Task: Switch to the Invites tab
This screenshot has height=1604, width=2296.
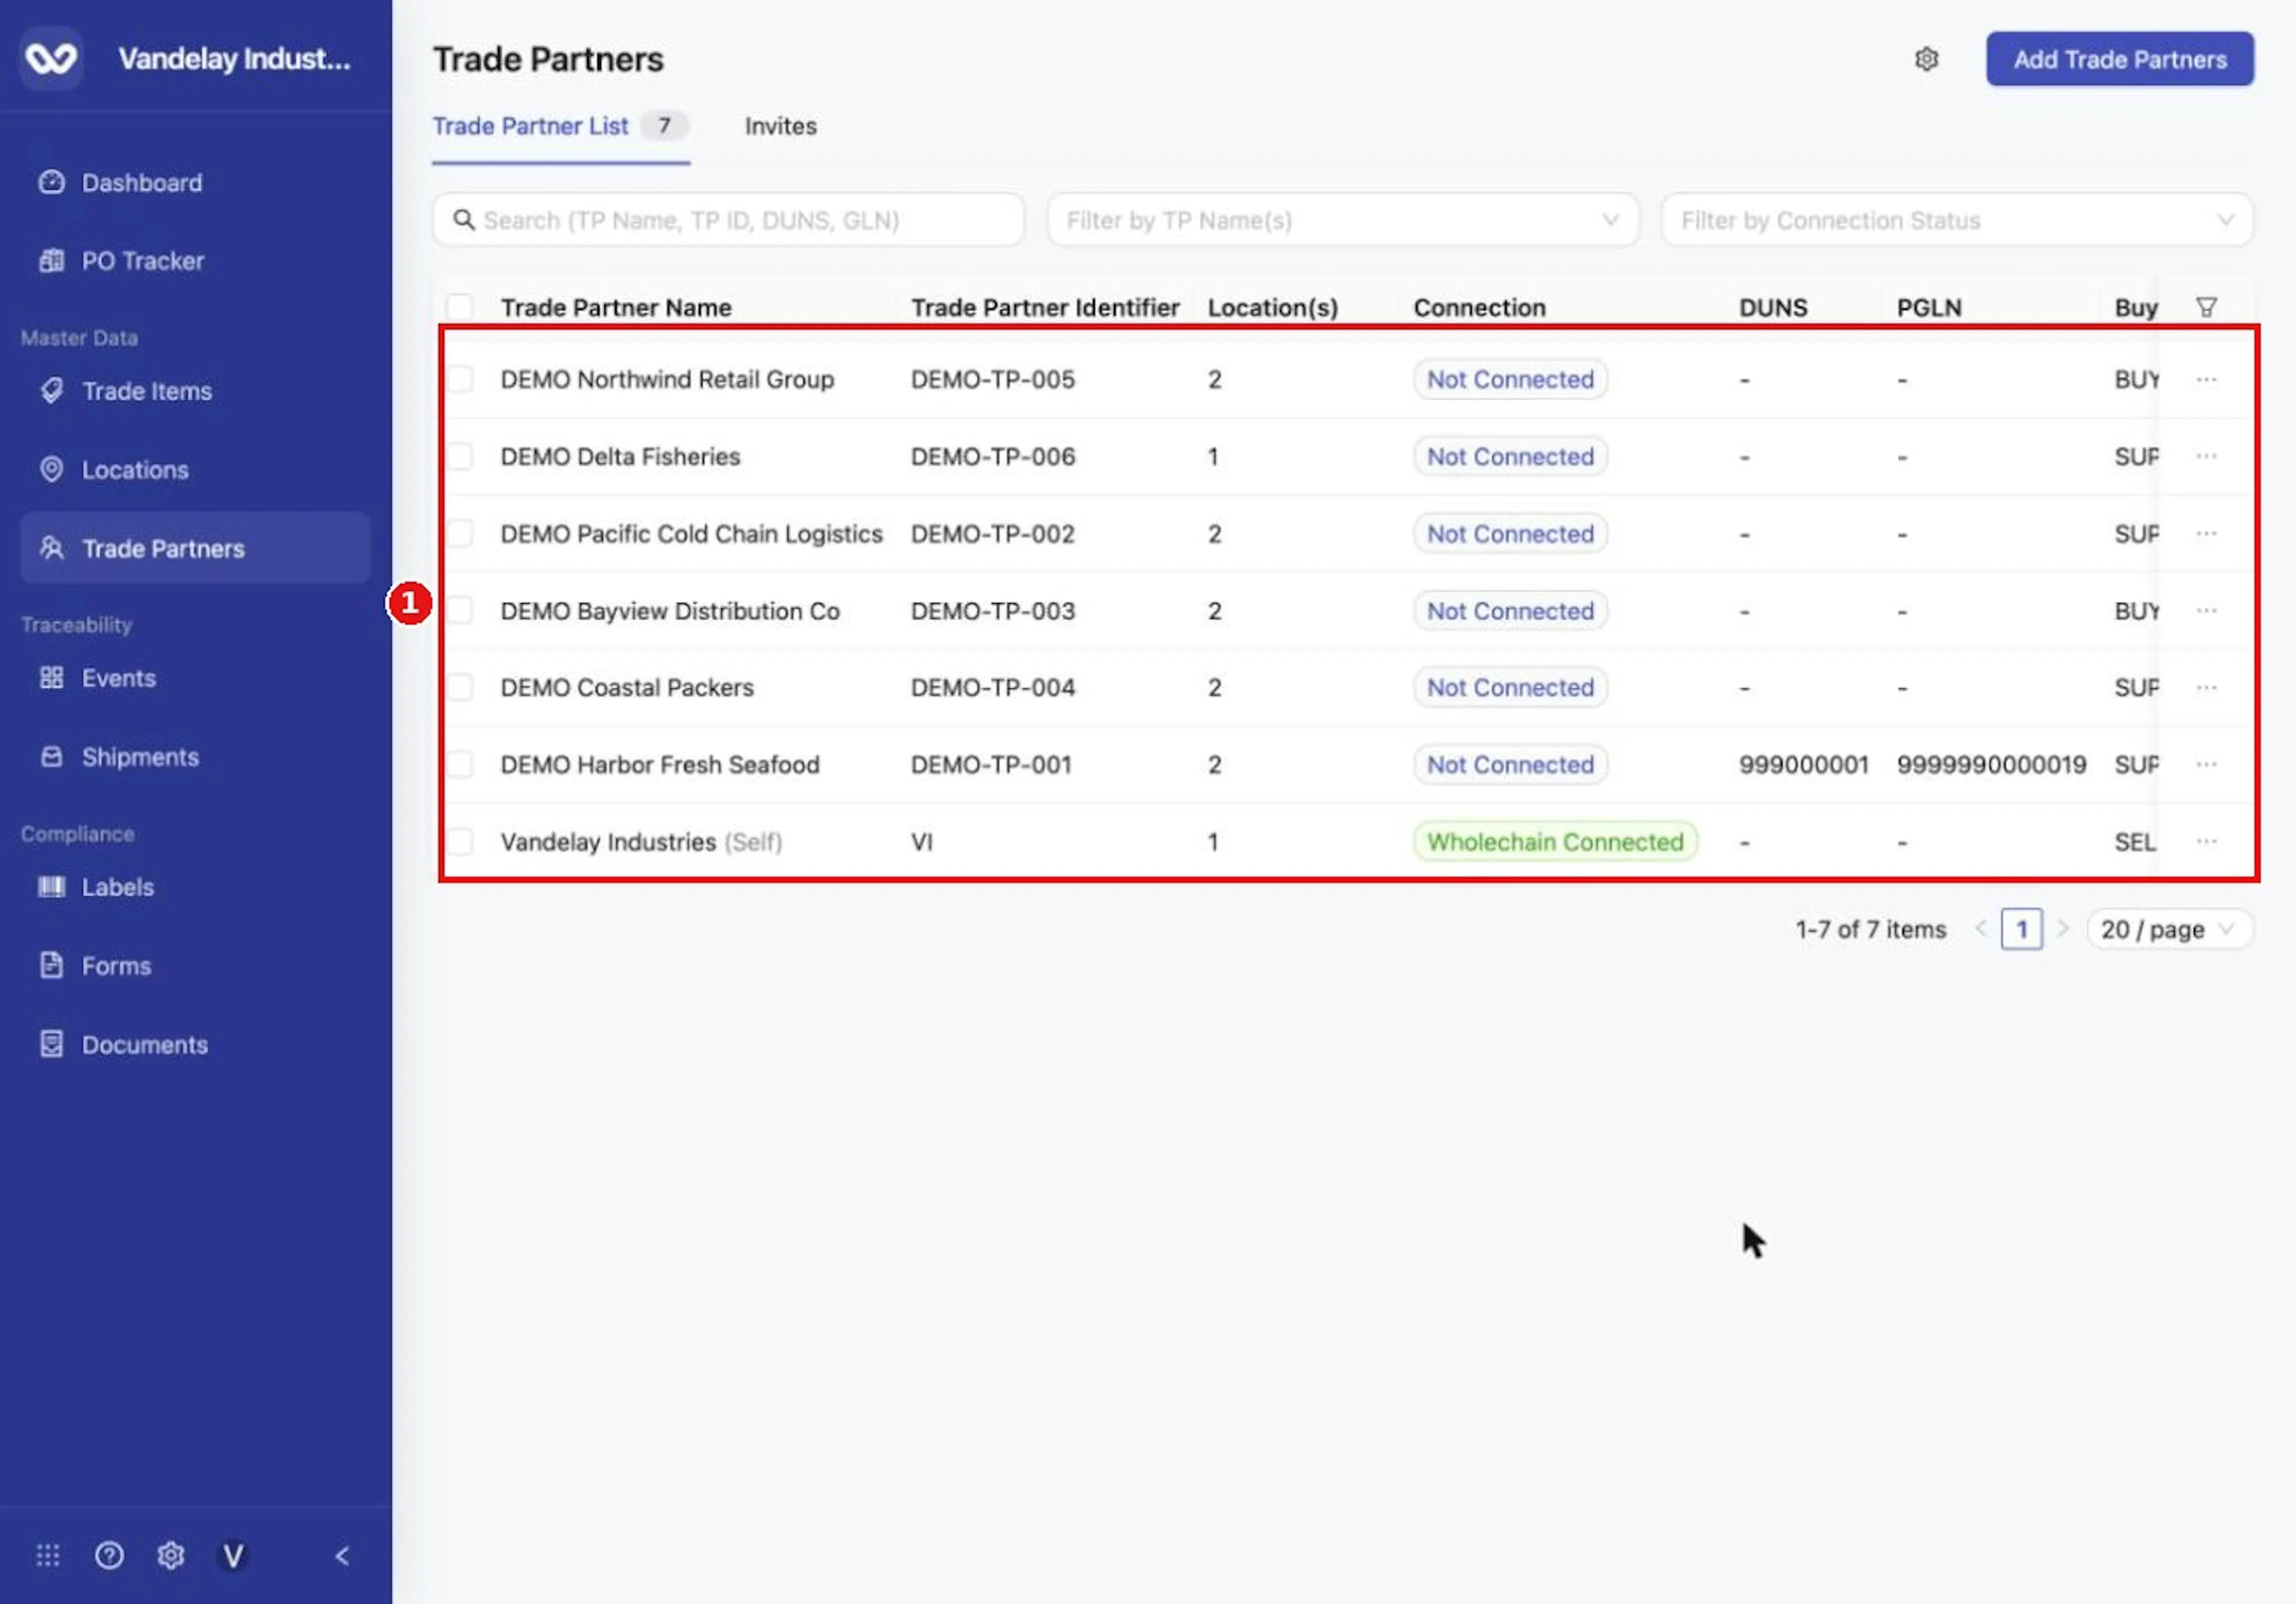Action: coord(780,126)
